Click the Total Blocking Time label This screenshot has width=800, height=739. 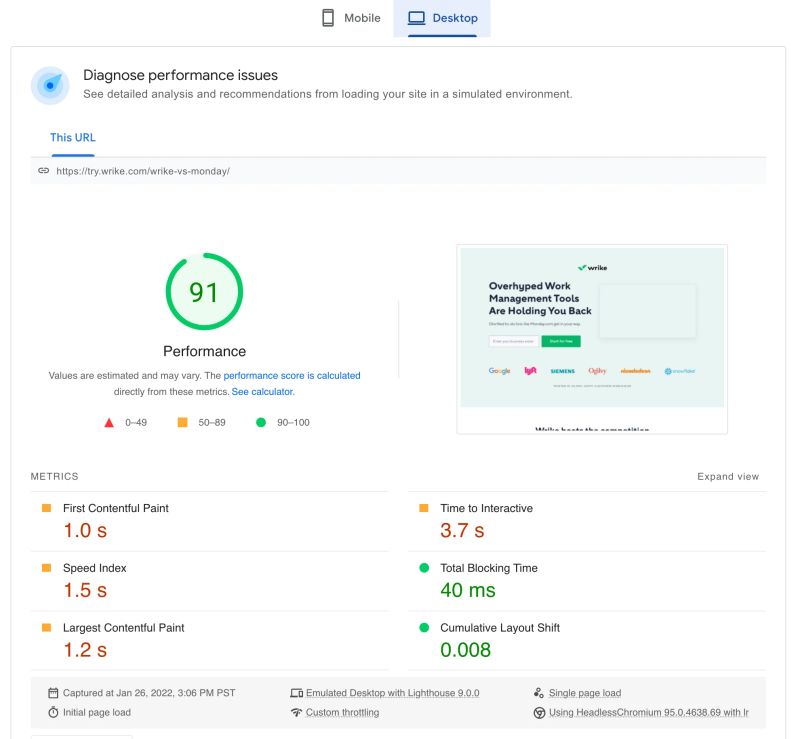[x=489, y=568]
